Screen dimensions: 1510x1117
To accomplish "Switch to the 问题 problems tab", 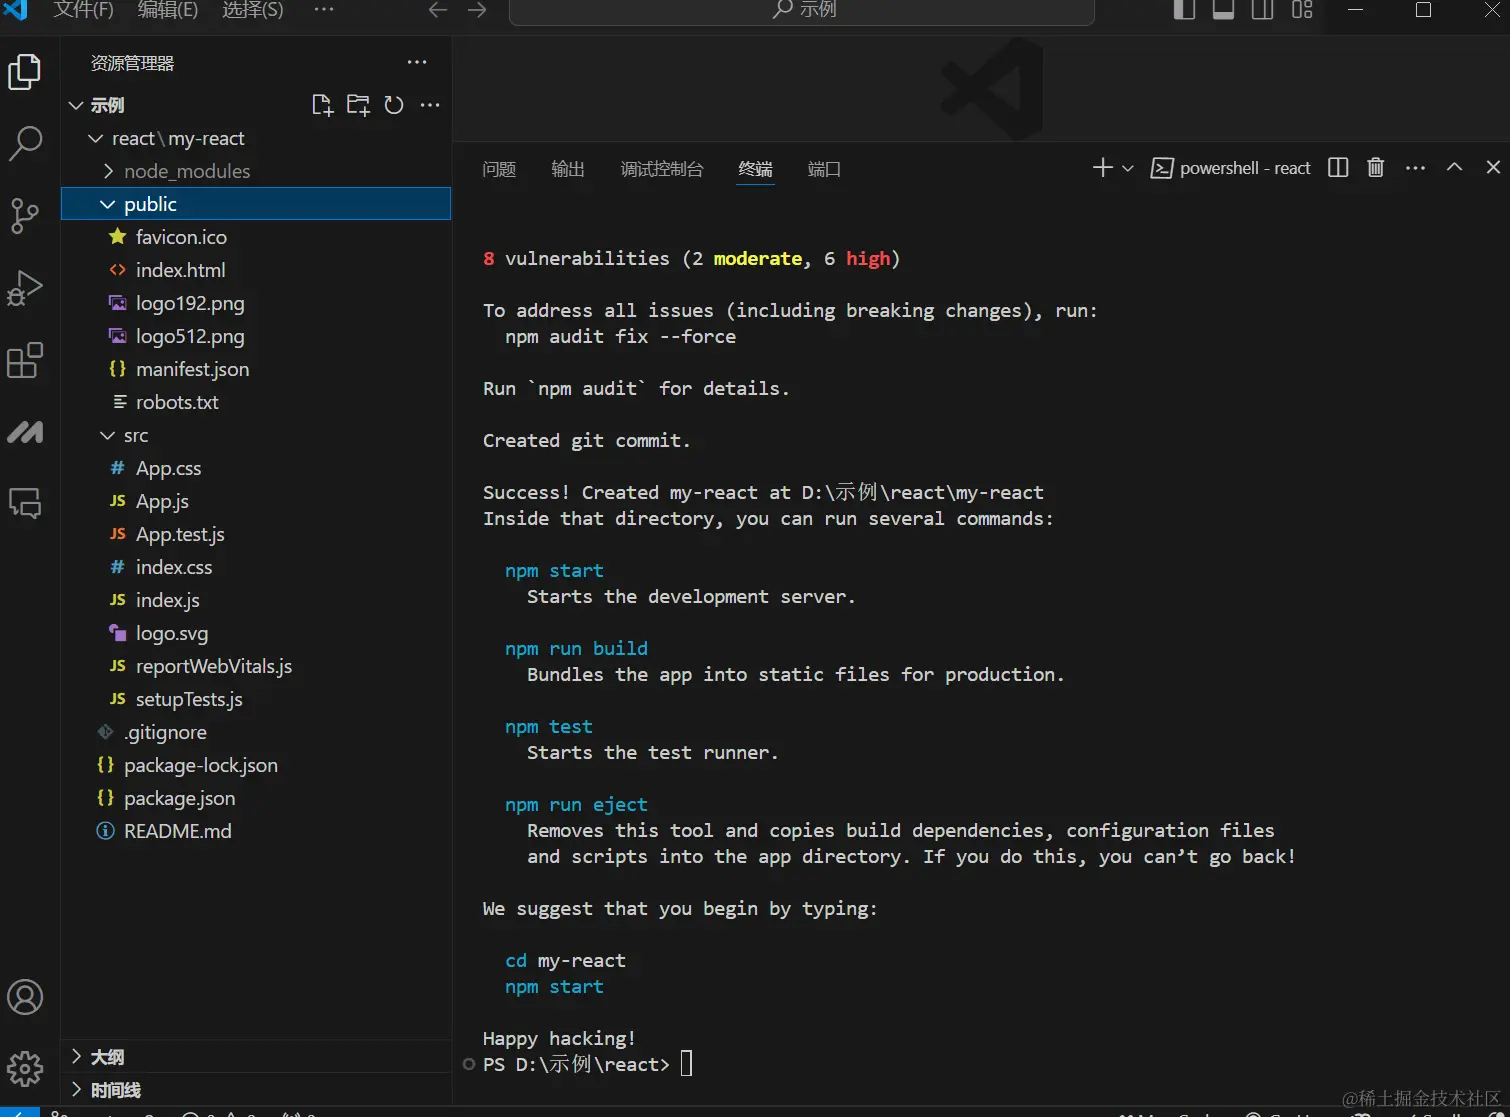I will point(499,169).
